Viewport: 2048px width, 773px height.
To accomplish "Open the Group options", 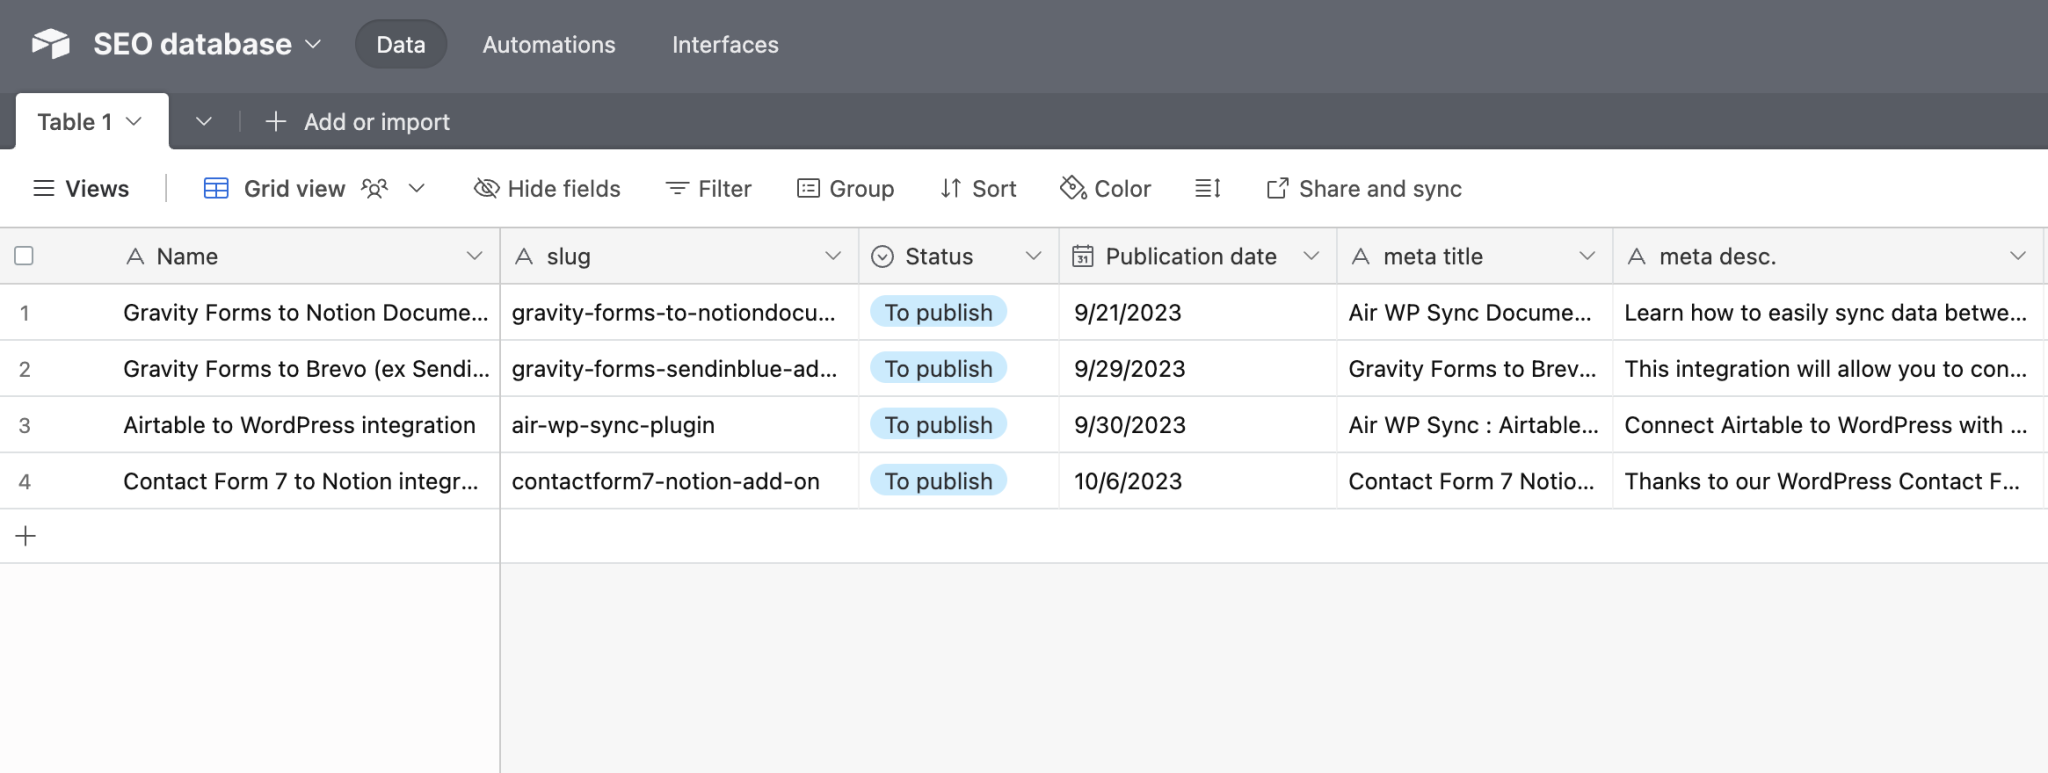I will click(x=846, y=188).
